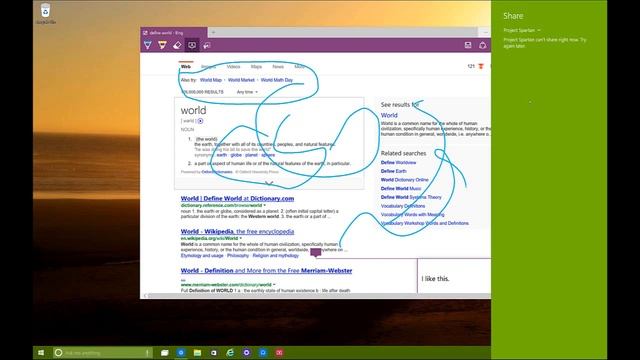Open the Merriam-Webster World definition result
The height and width of the screenshot is (360, 640).
267,271
